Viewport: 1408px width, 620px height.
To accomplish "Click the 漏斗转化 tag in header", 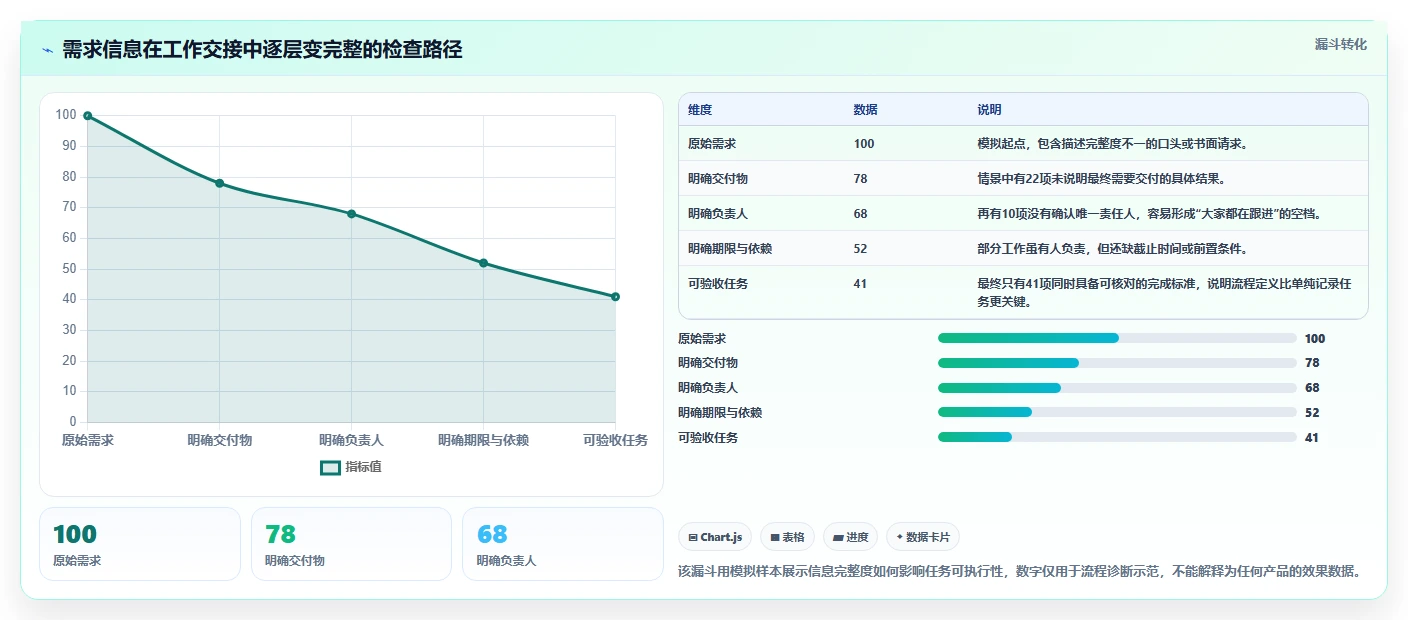I will pyautogui.click(x=1340, y=44).
